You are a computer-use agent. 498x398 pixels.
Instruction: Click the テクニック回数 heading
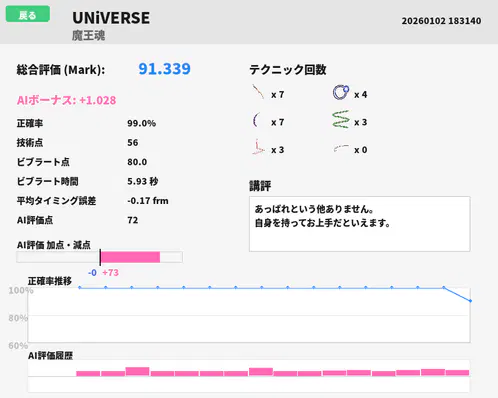(x=288, y=70)
